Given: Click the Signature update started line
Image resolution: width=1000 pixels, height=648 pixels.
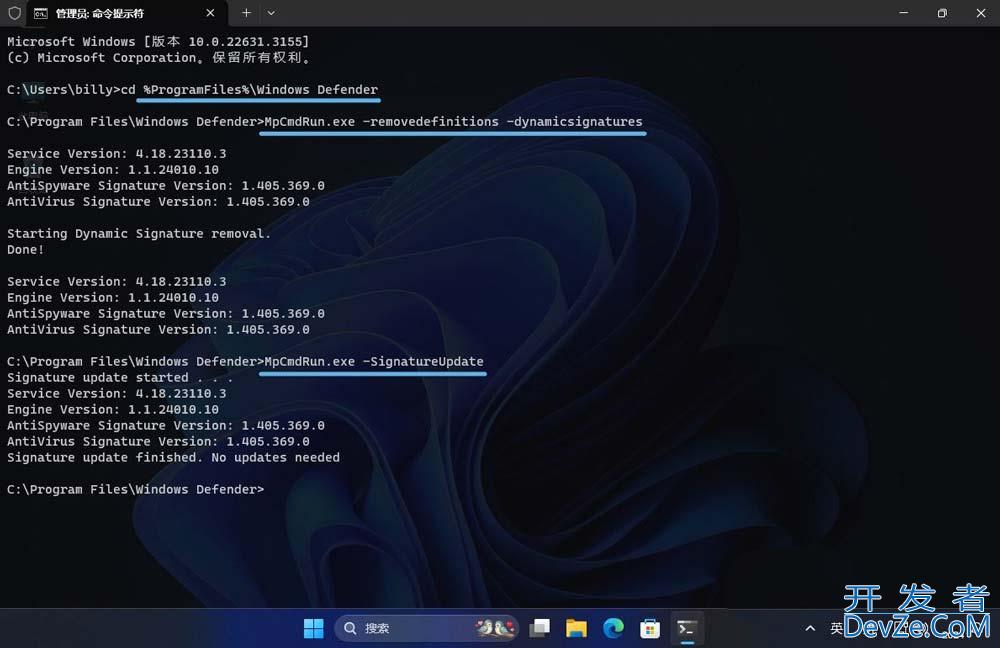Looking at the screenshot, I should [120, 377].
